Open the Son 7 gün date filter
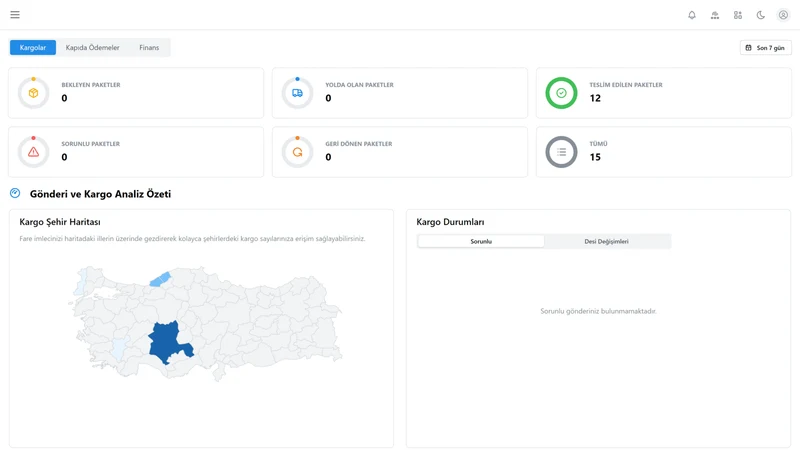 [765, 47]
